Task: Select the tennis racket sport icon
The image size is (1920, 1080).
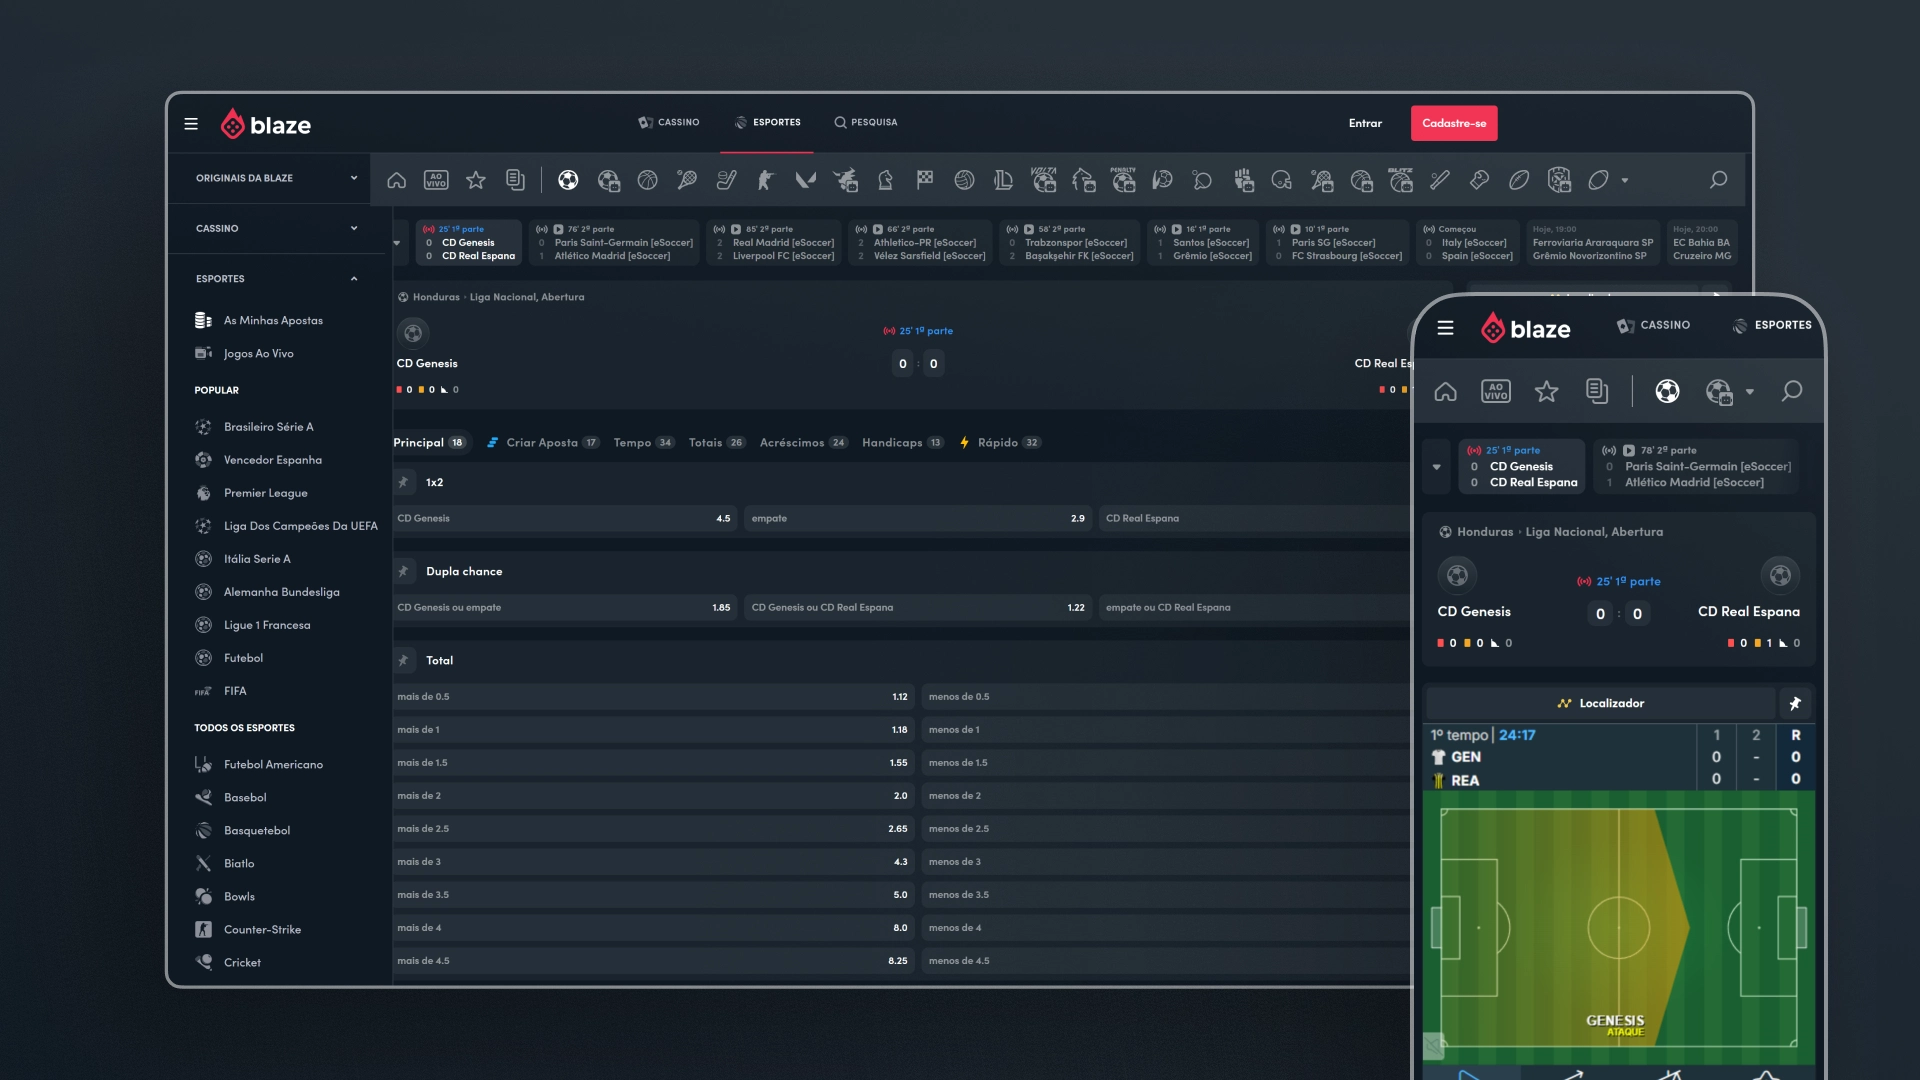Action: 687,180
